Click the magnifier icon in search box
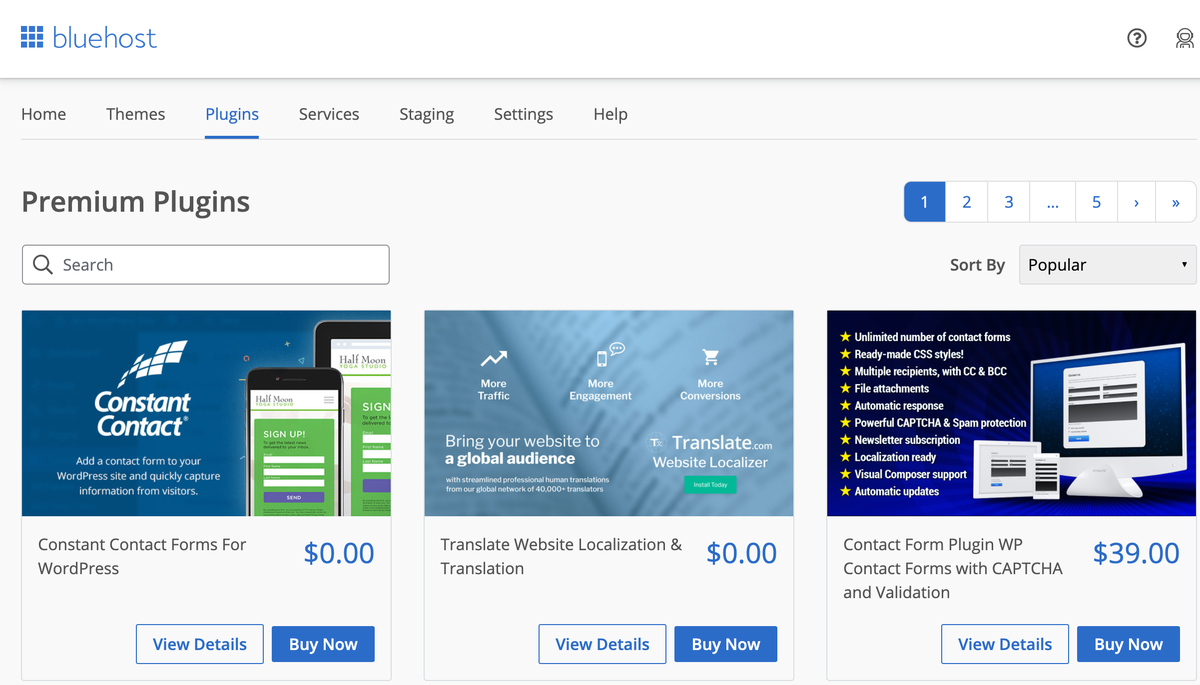This screenshot has height=685, width=1200. coord(43,265)
